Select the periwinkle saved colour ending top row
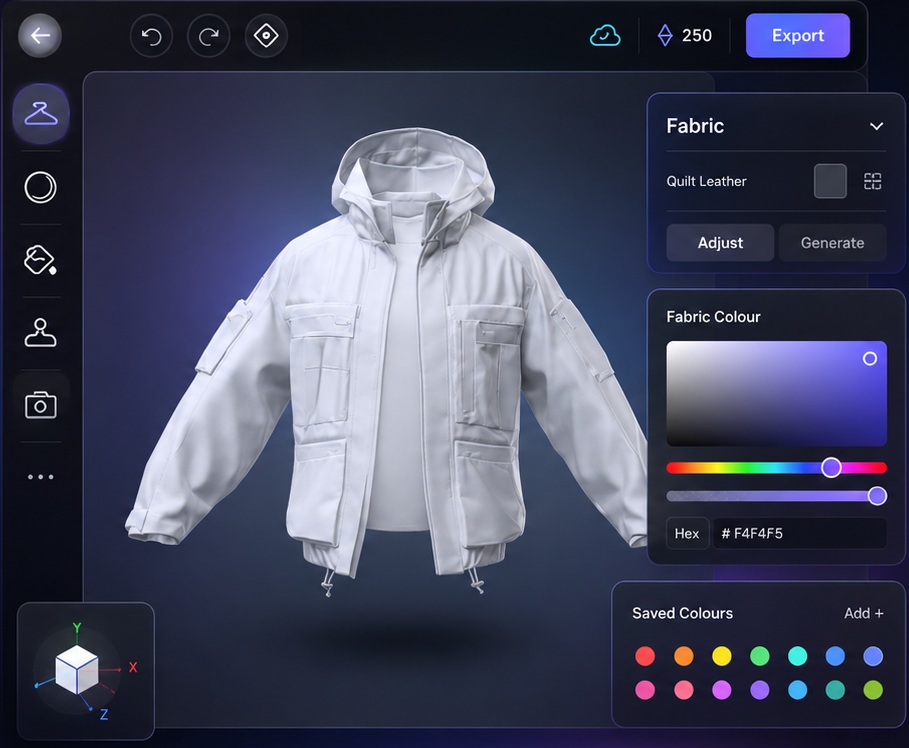909x748 pixels. pyautogui.click(x=873, y=656)
